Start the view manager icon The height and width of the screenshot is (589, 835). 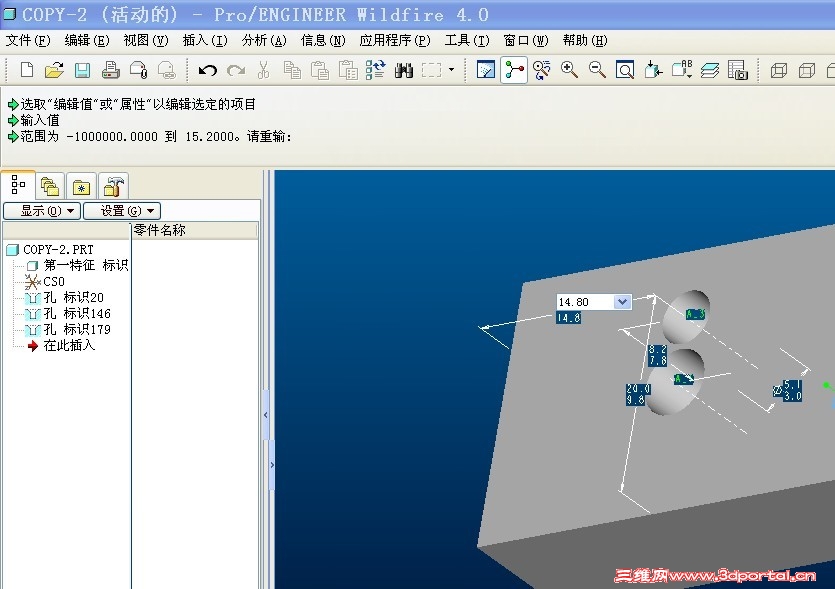(738, 70)
